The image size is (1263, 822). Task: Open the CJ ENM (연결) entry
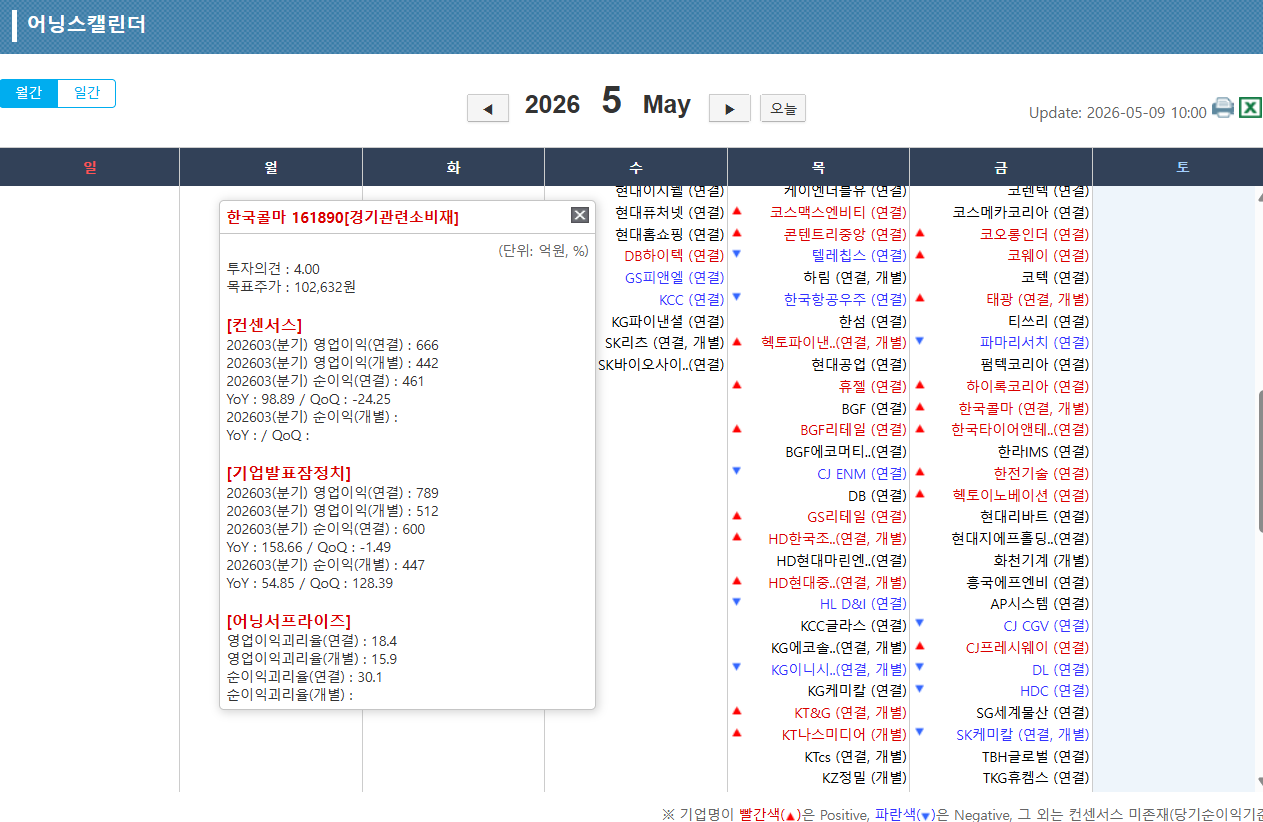[862, 473]
